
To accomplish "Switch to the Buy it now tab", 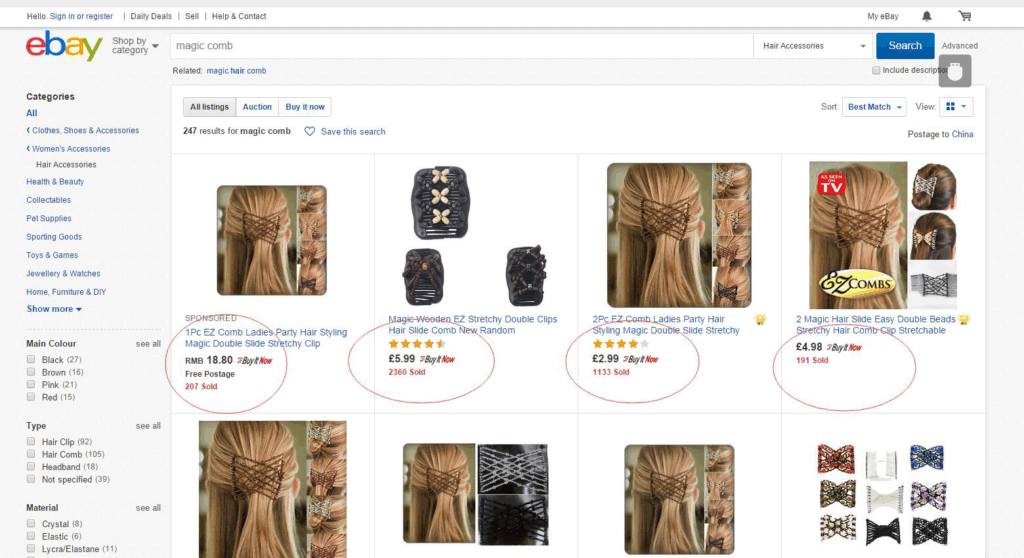I will (305, 107).
